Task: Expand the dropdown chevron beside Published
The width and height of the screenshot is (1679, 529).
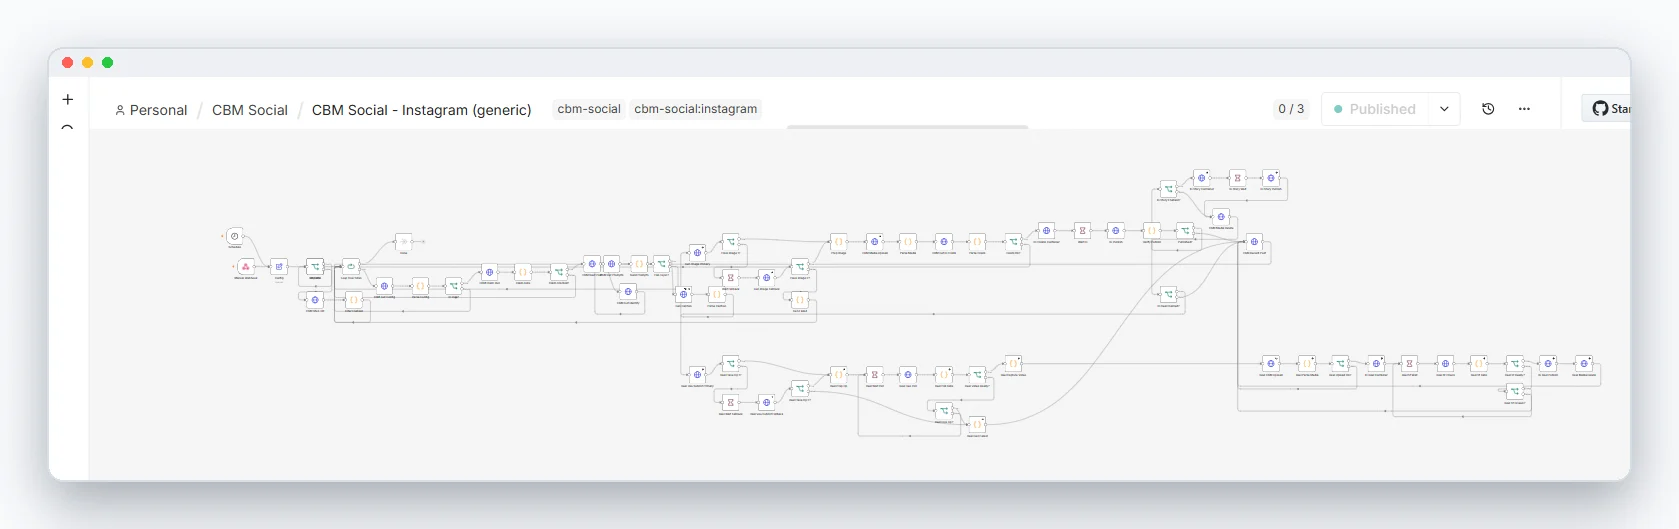Action: point(1445,109)
